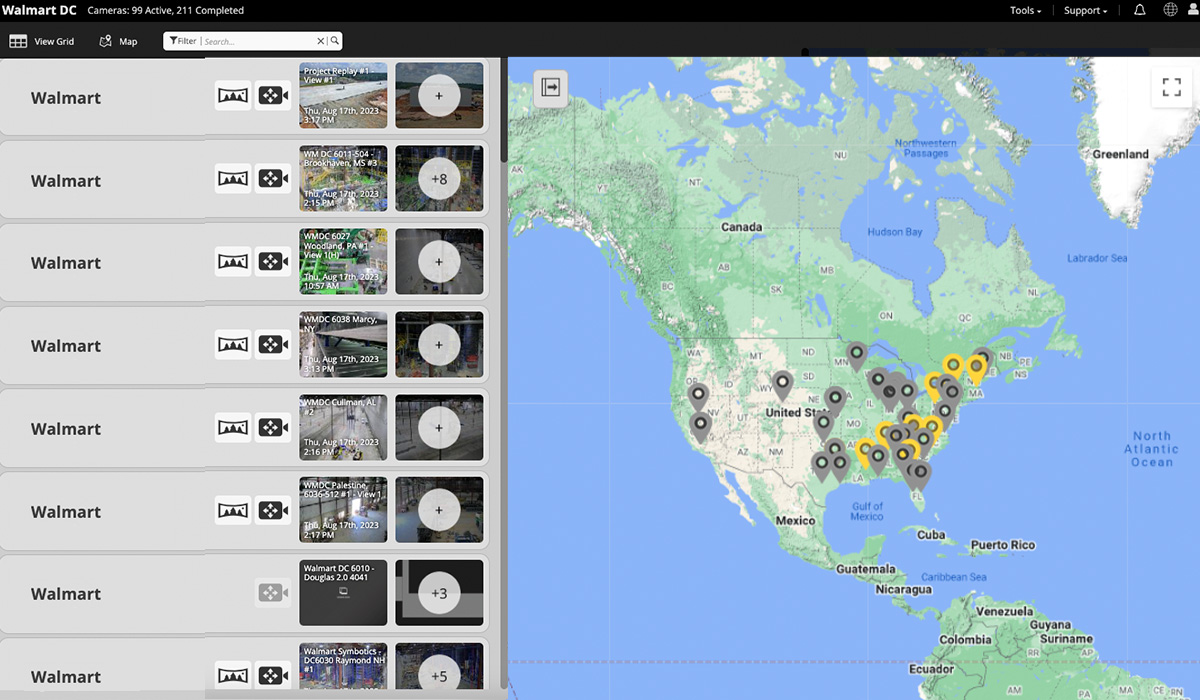Open Walmart Symbotics DC6030 Raymond thumbnail

[343, 668]
